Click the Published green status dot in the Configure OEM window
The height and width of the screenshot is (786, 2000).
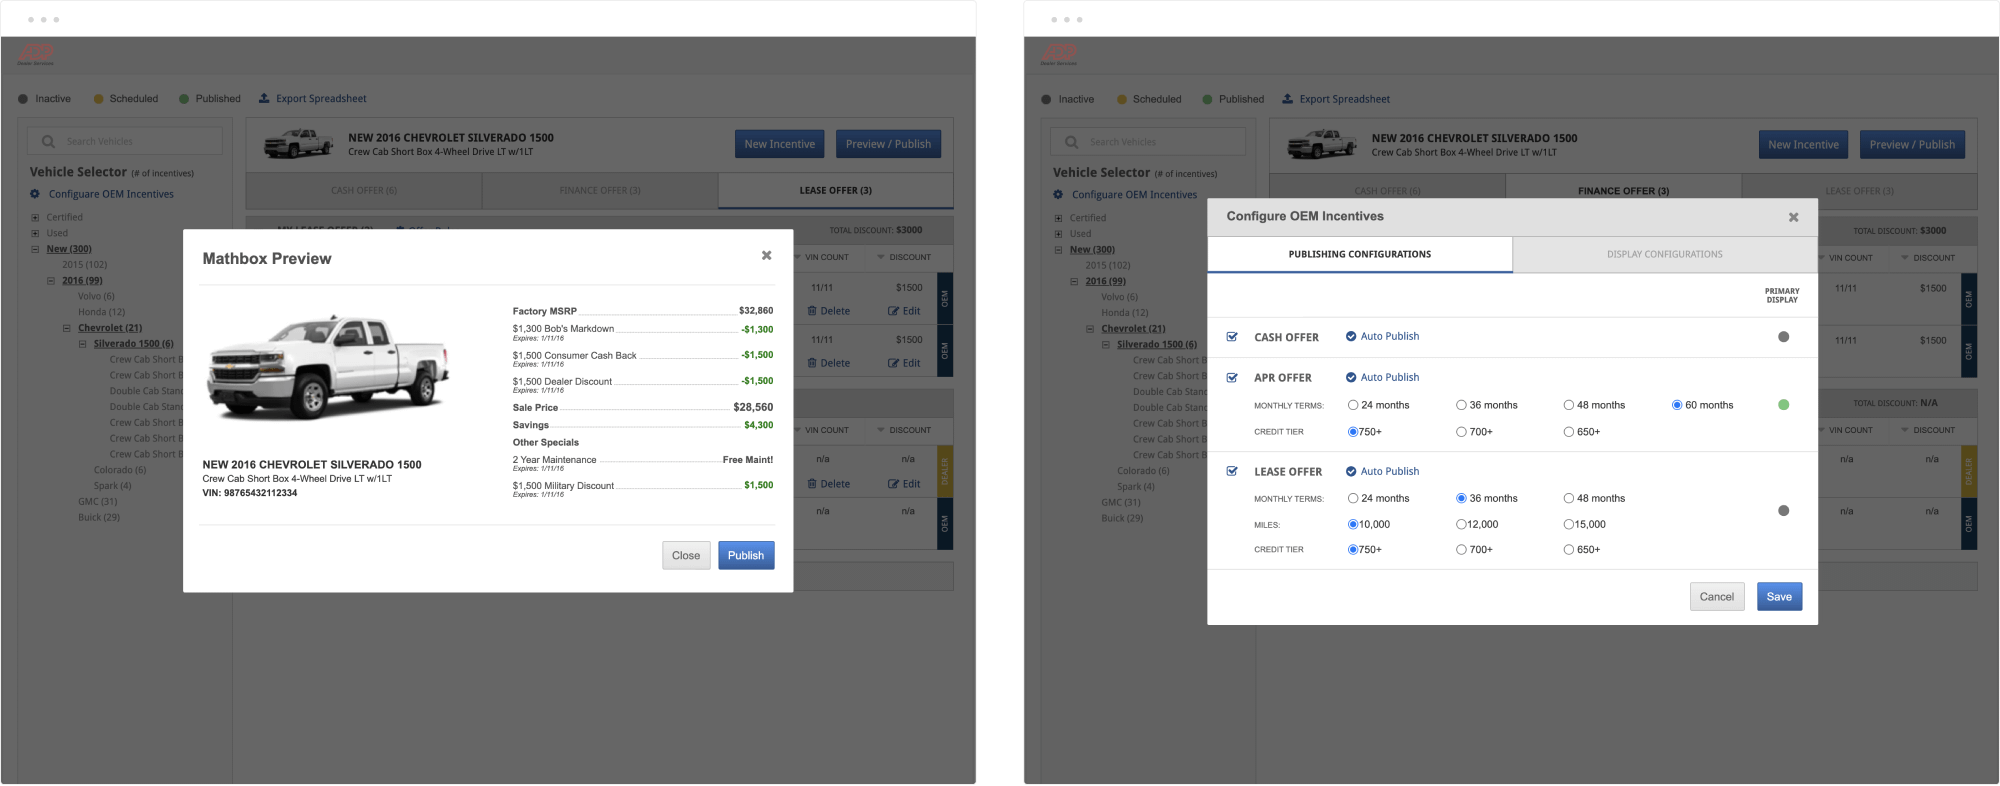click(1207, 99)
